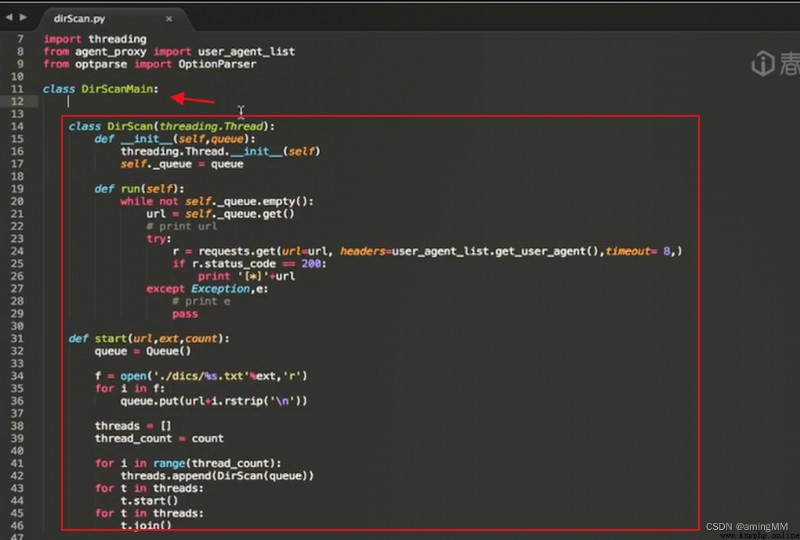Image resolution: width=800 pixels, height=540 pixels.
Task: Click 'requests.get' on line 24
Action: click(237, 251)
